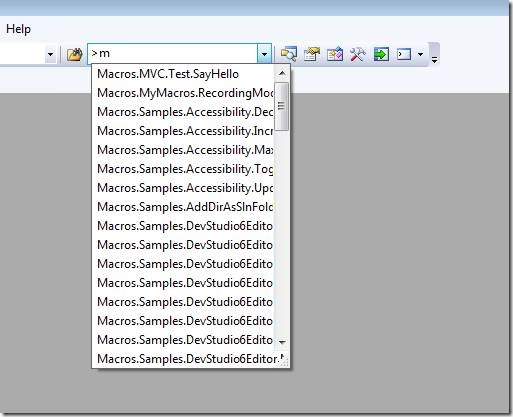Screen dimensions: 513x417
Task: Choose Macros.Samples.Accessibility.Dec entry
Action: click(x=183, y=112)
